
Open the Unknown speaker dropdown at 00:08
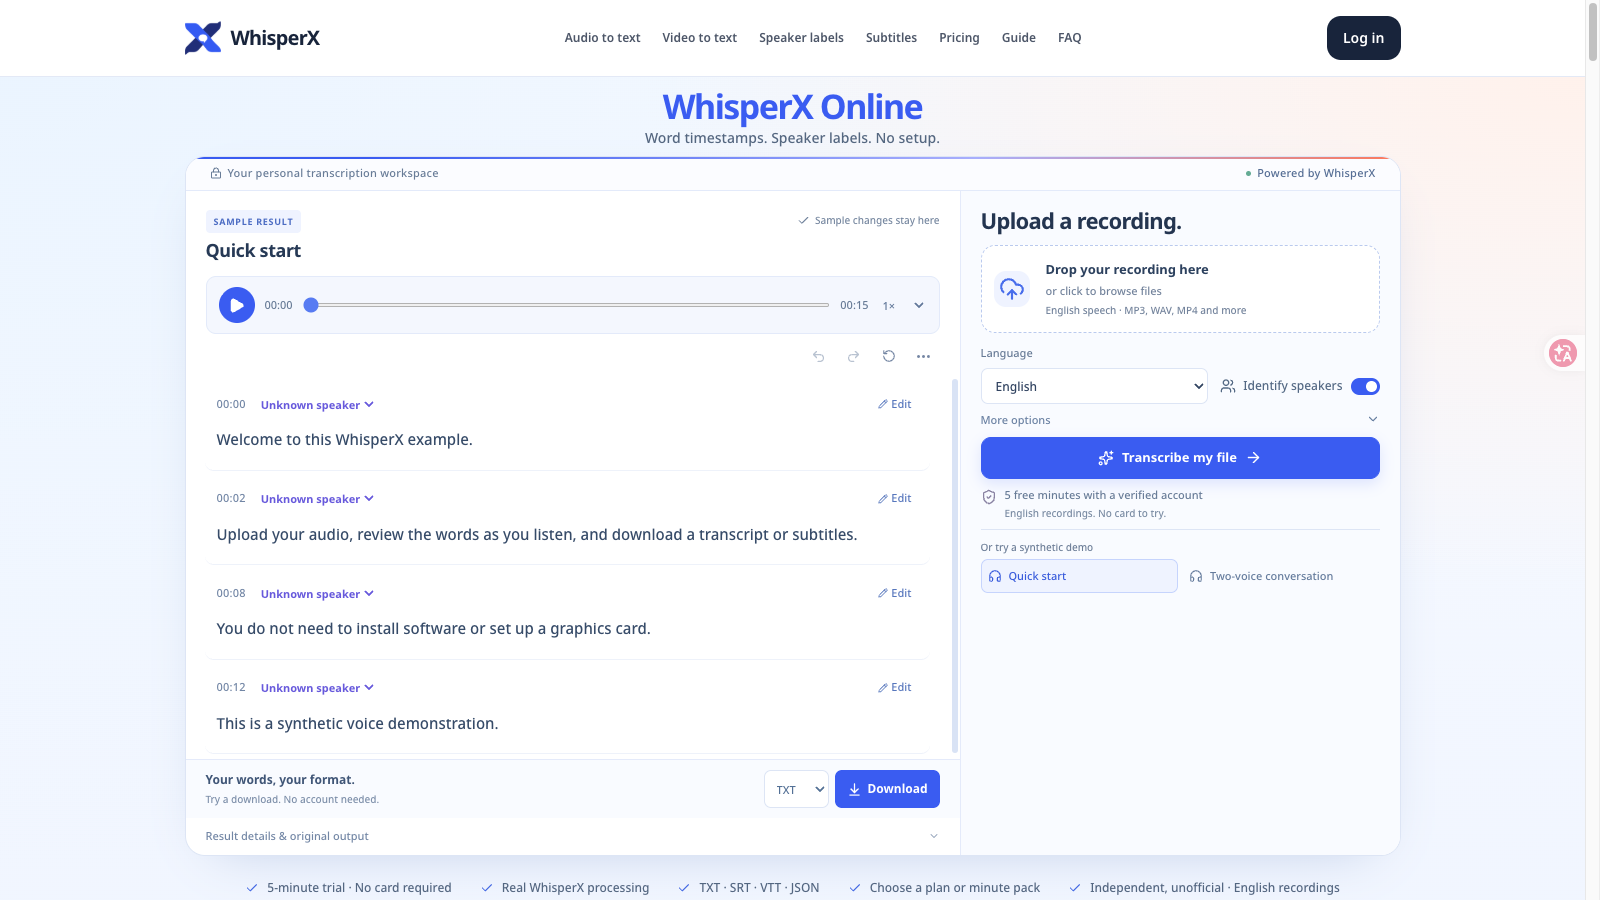[x=317, y=594]
